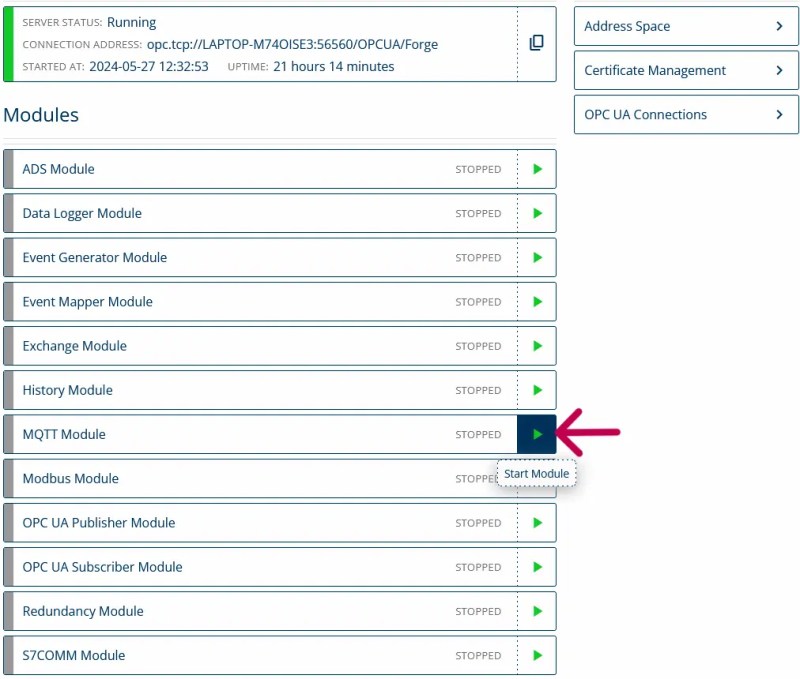
Task: Open the Address Space page
Action: pos(686,26)
